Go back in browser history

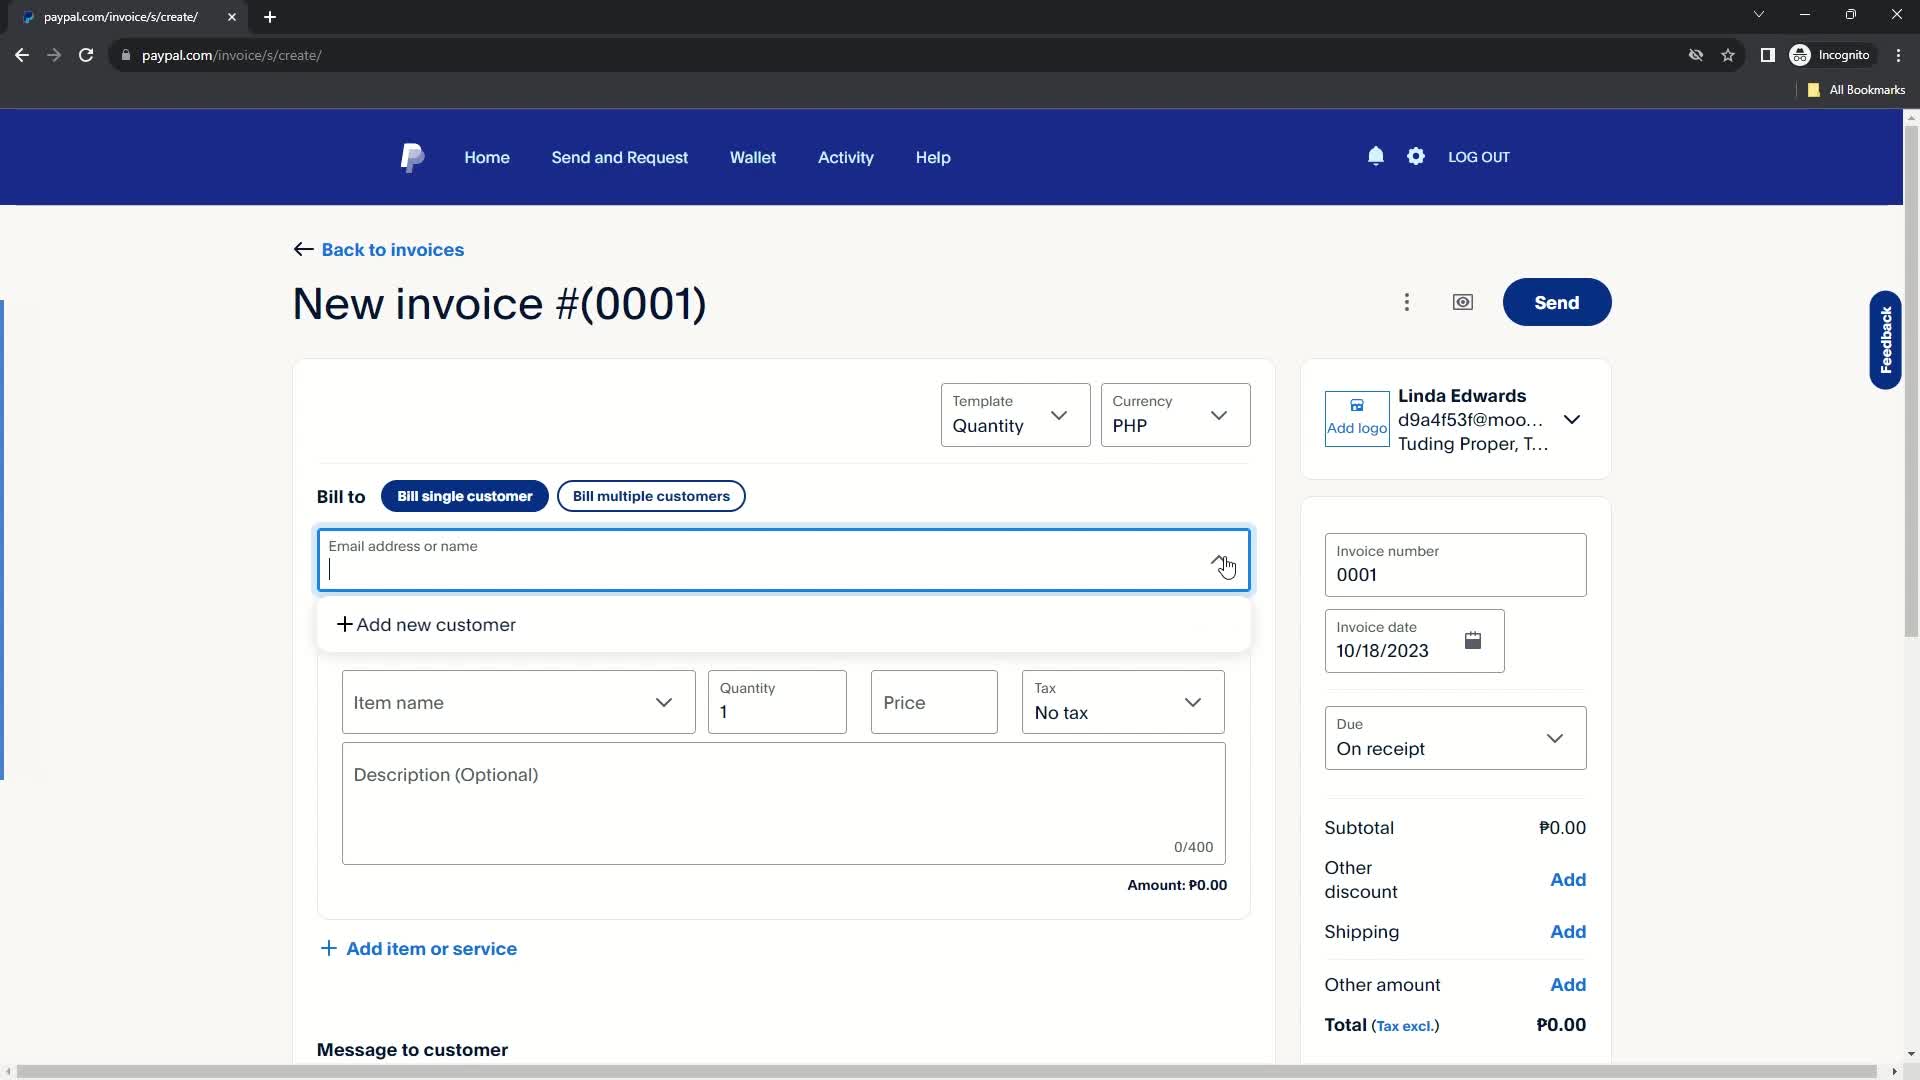pos(22,55)
